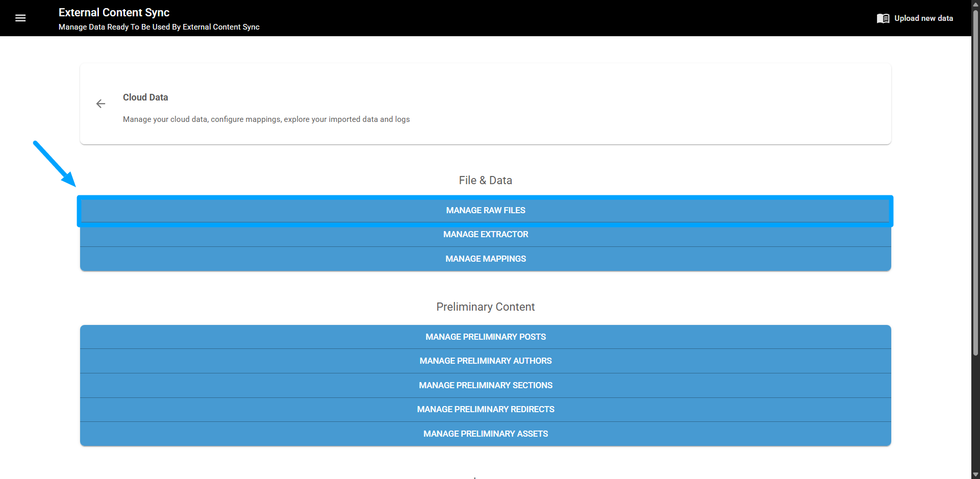Click the External Content Sync title
The image size is (980, 479).
tap(114, 12)
